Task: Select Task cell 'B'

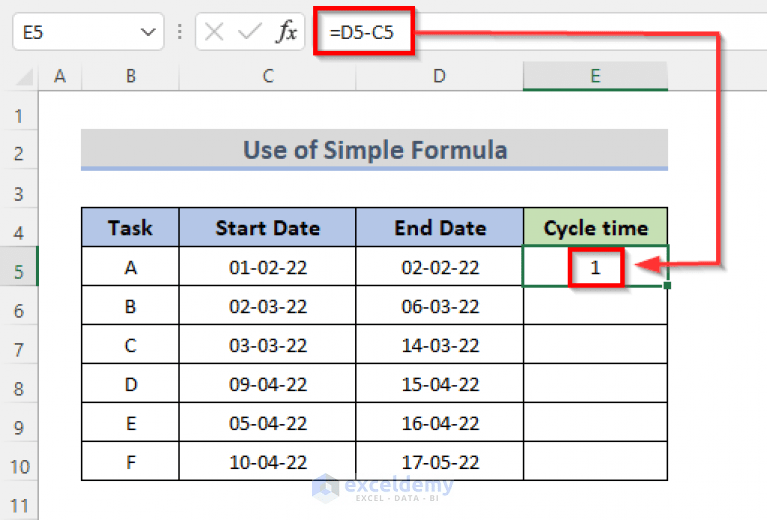Action: pyautogui.click(x=130, y=306)
